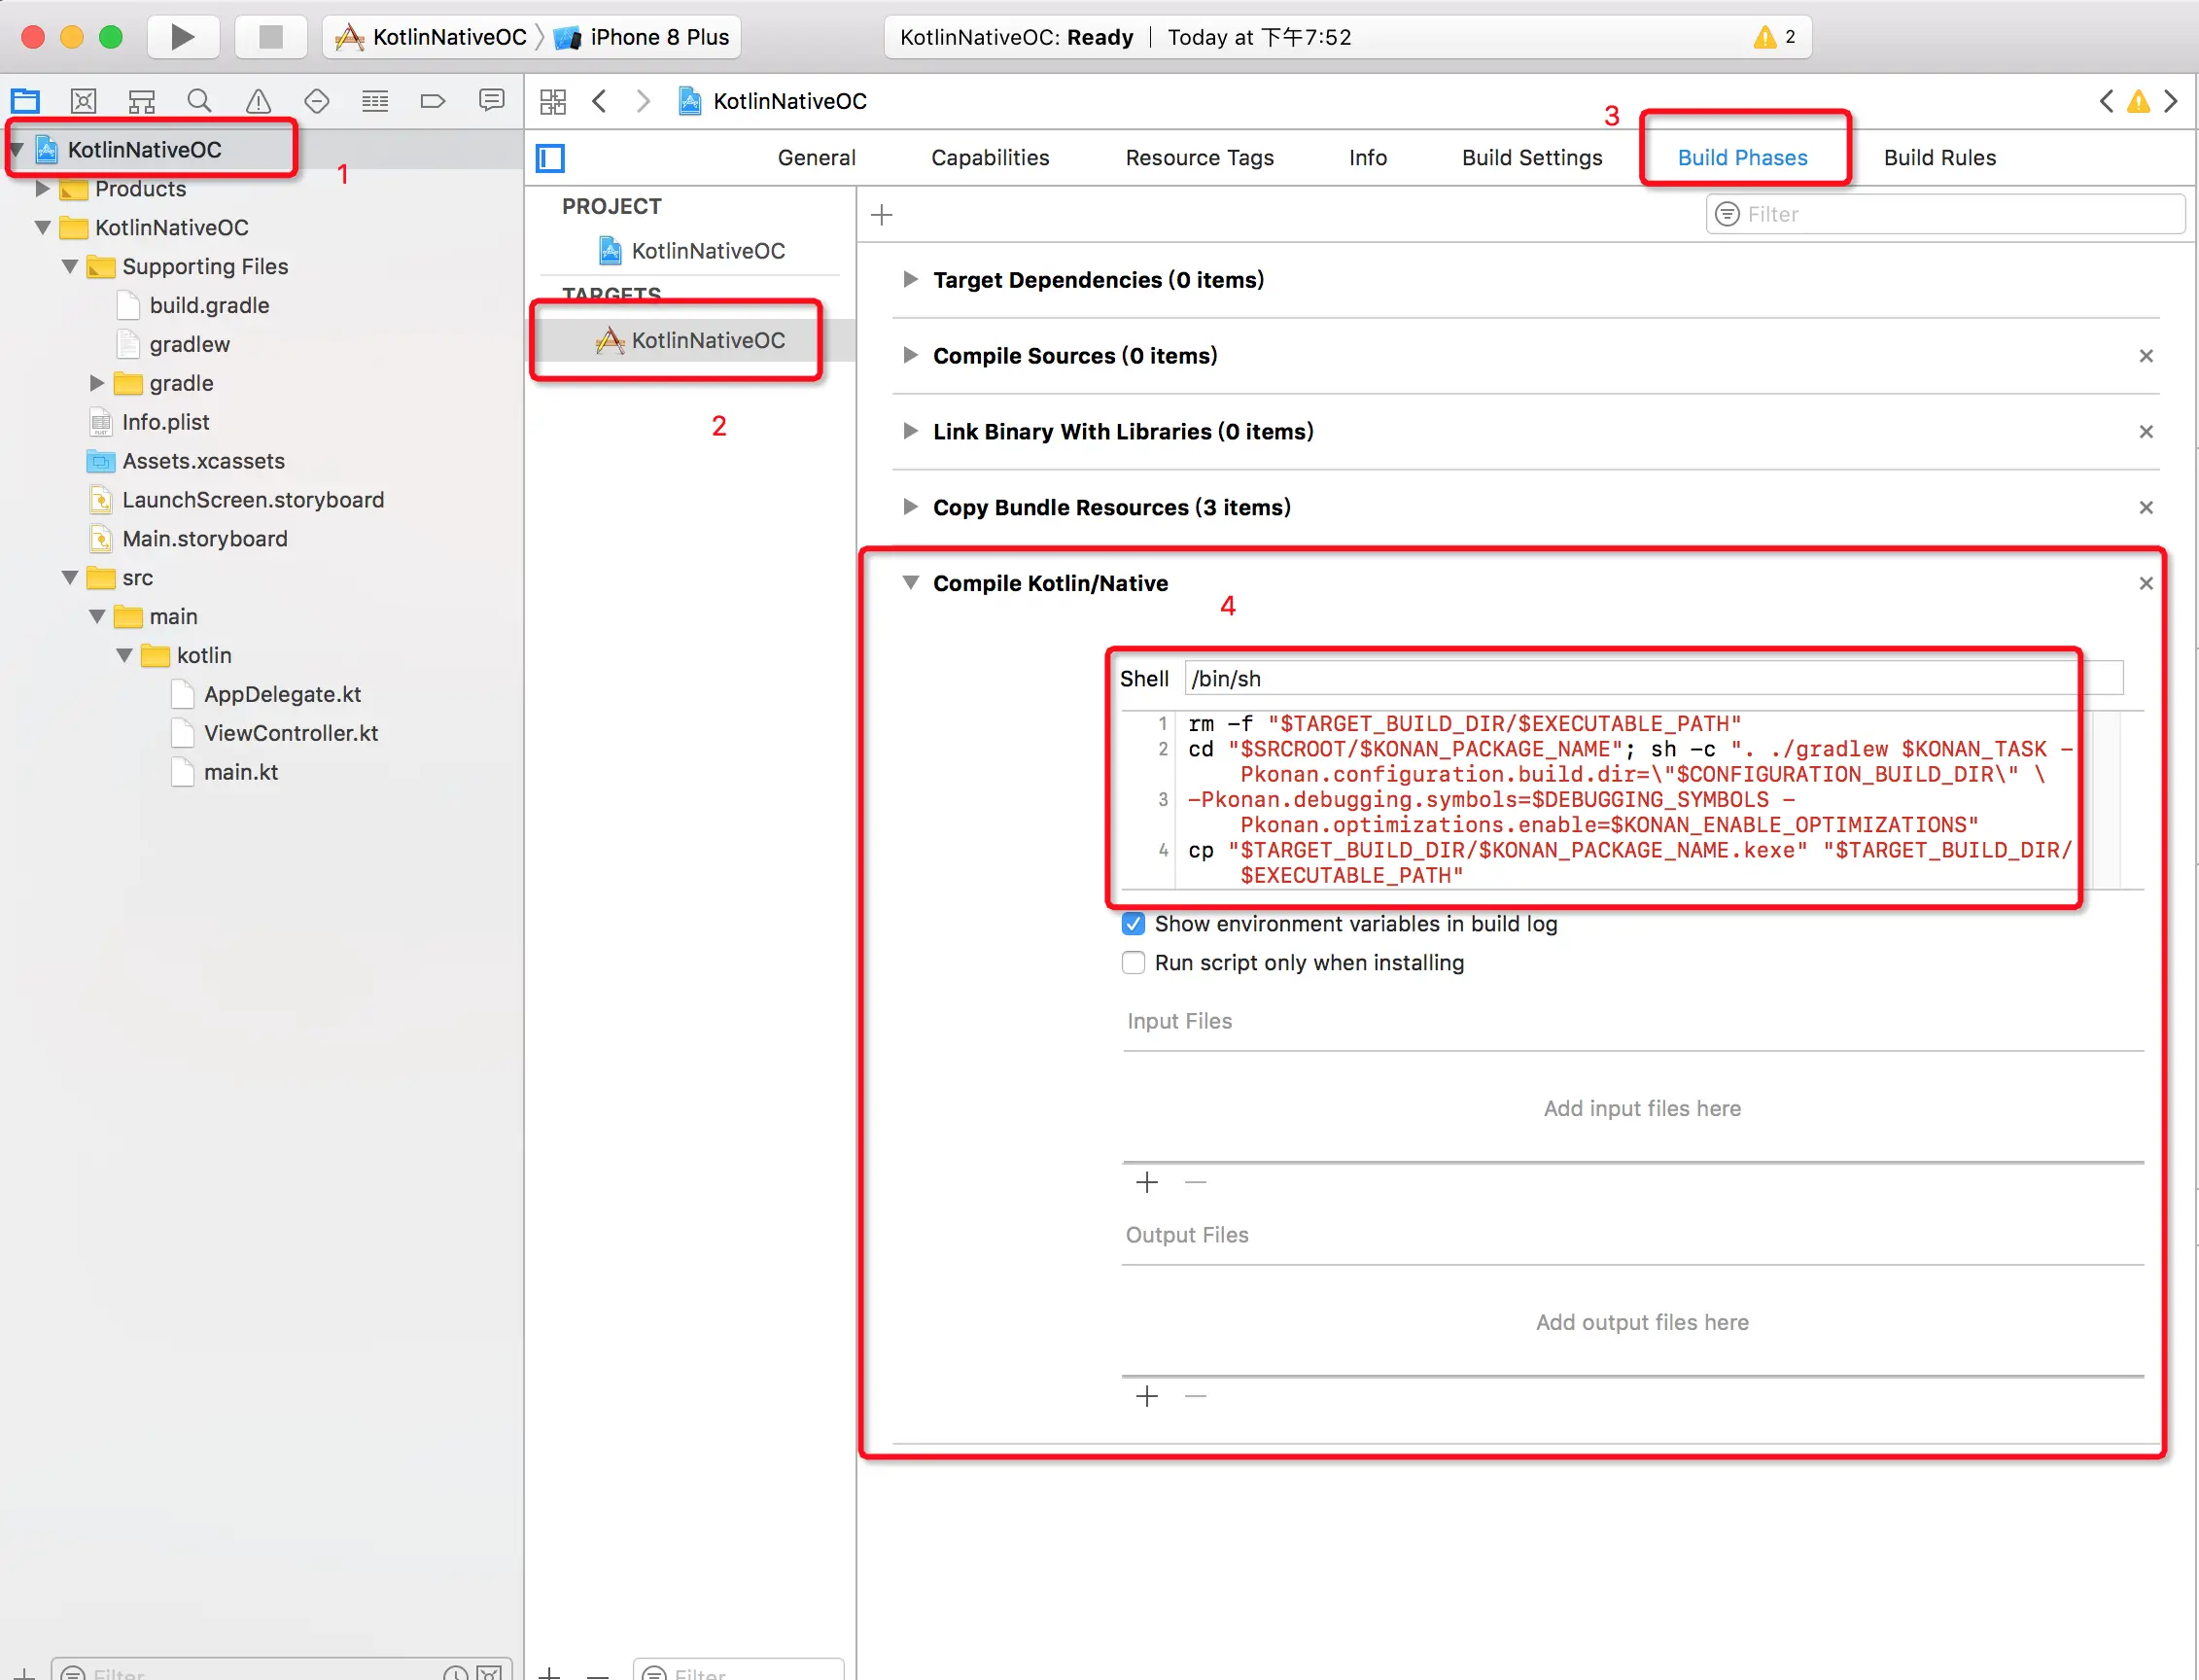Add an input file with plus button

(1147, 1183)
